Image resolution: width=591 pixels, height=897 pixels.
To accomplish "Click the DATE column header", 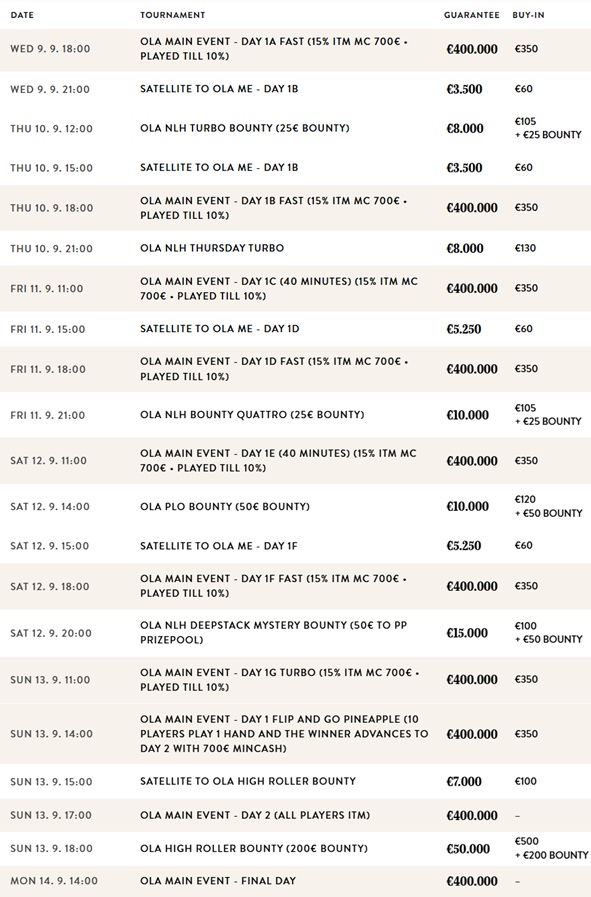I will (x=22, y=15).
